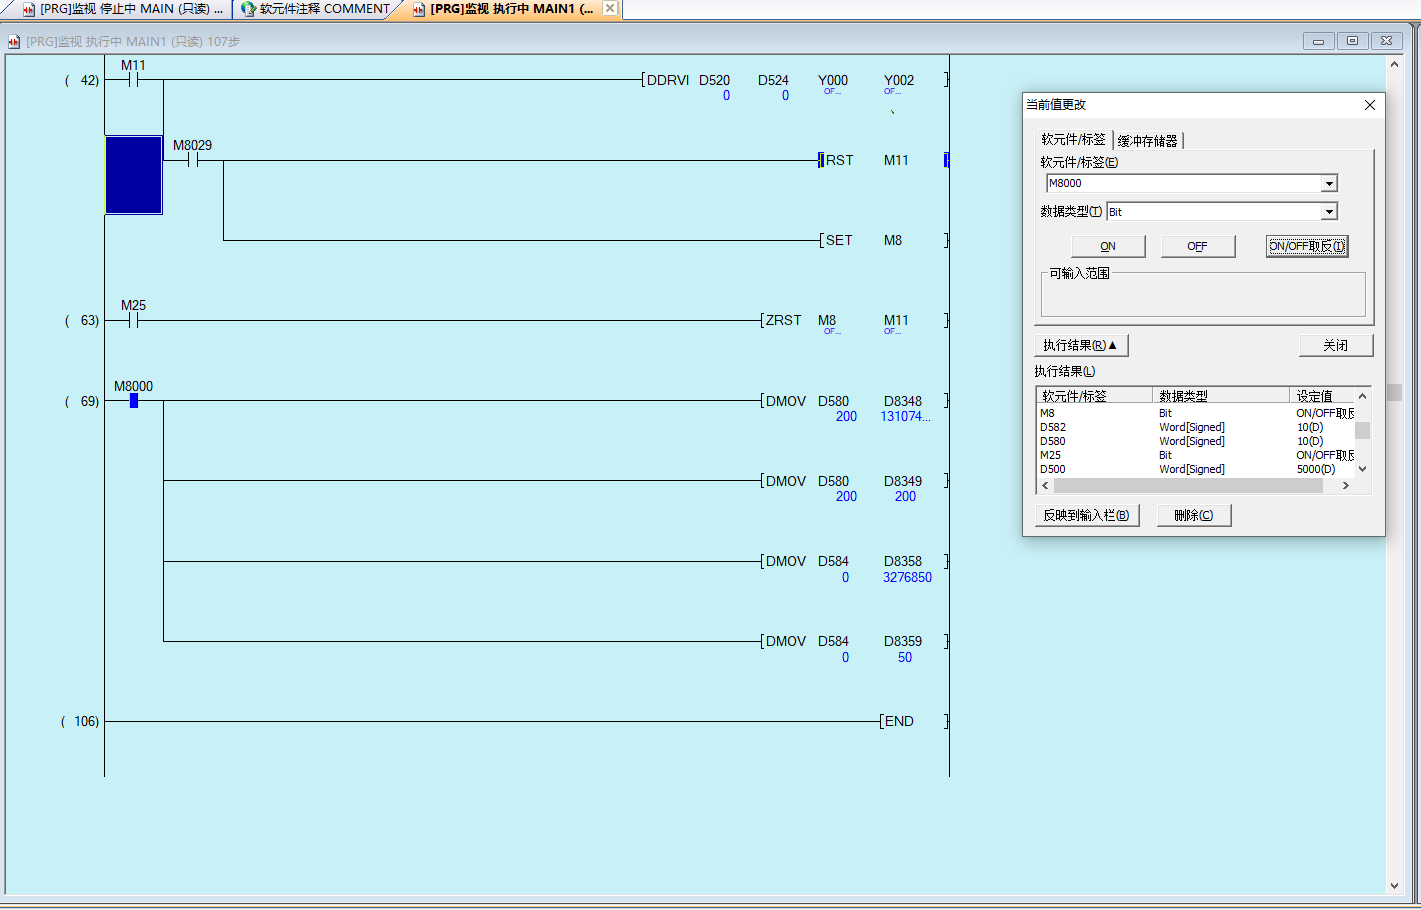This screenshot has width=1421, height=910.
Task: Click the M25 contact at step 63
Action: pyautogui.click(x=133, y=321)
